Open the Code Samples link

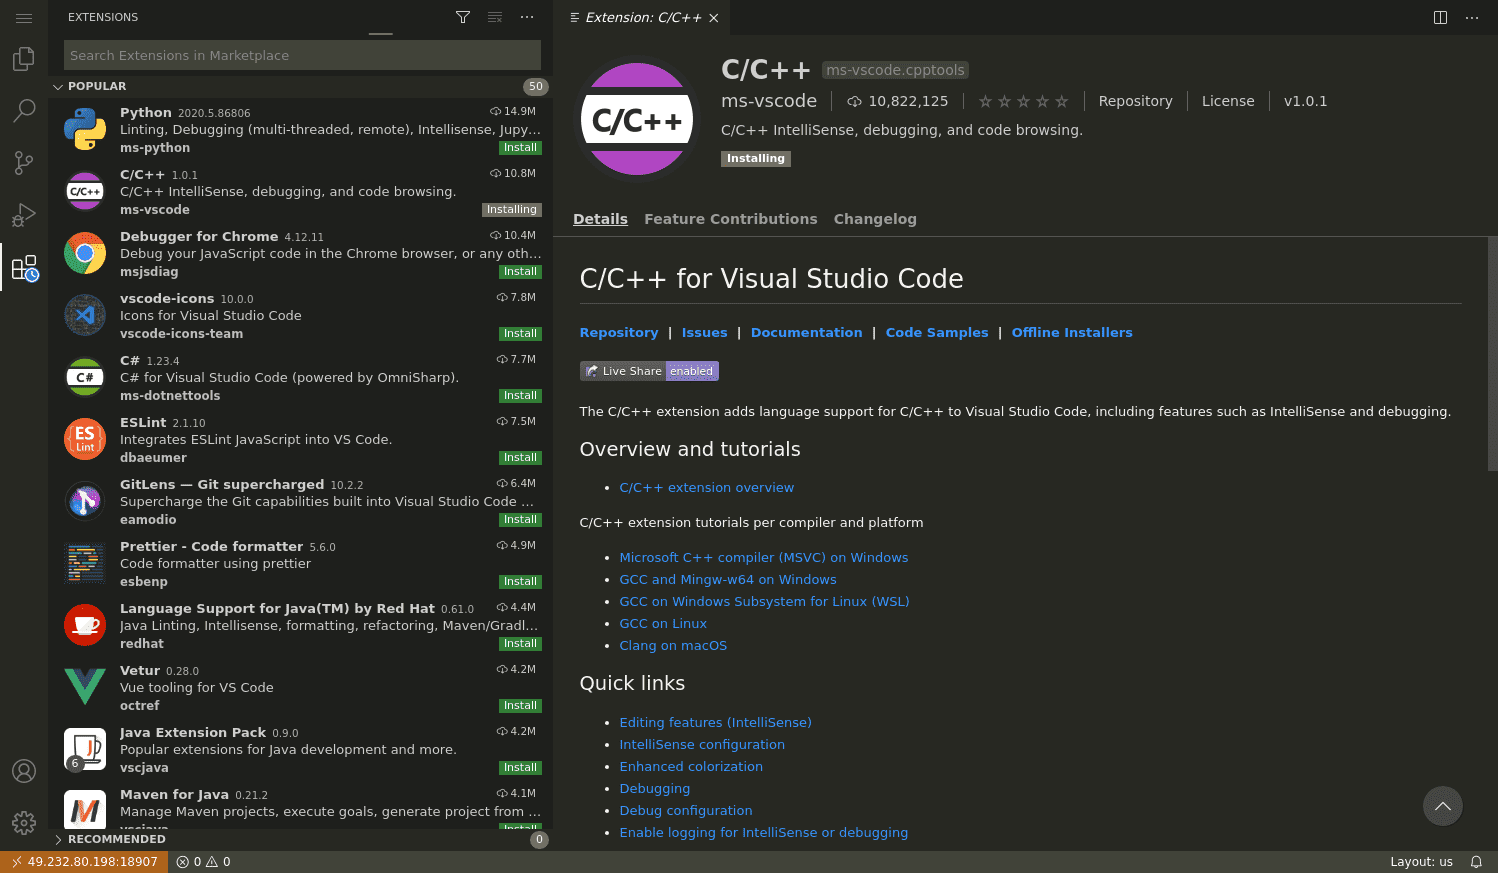click(937, 333)
